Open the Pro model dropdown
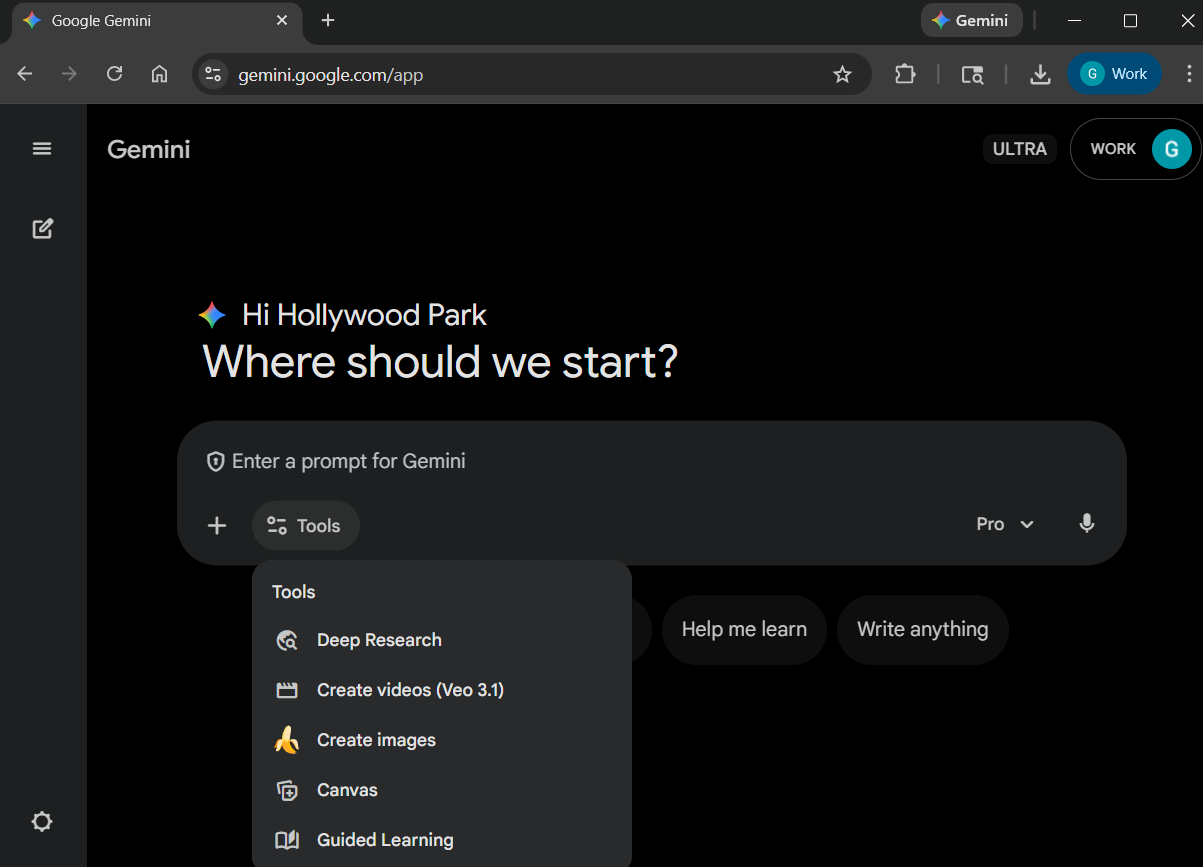Screen dimensions: 1203x867 point(1005,524)
